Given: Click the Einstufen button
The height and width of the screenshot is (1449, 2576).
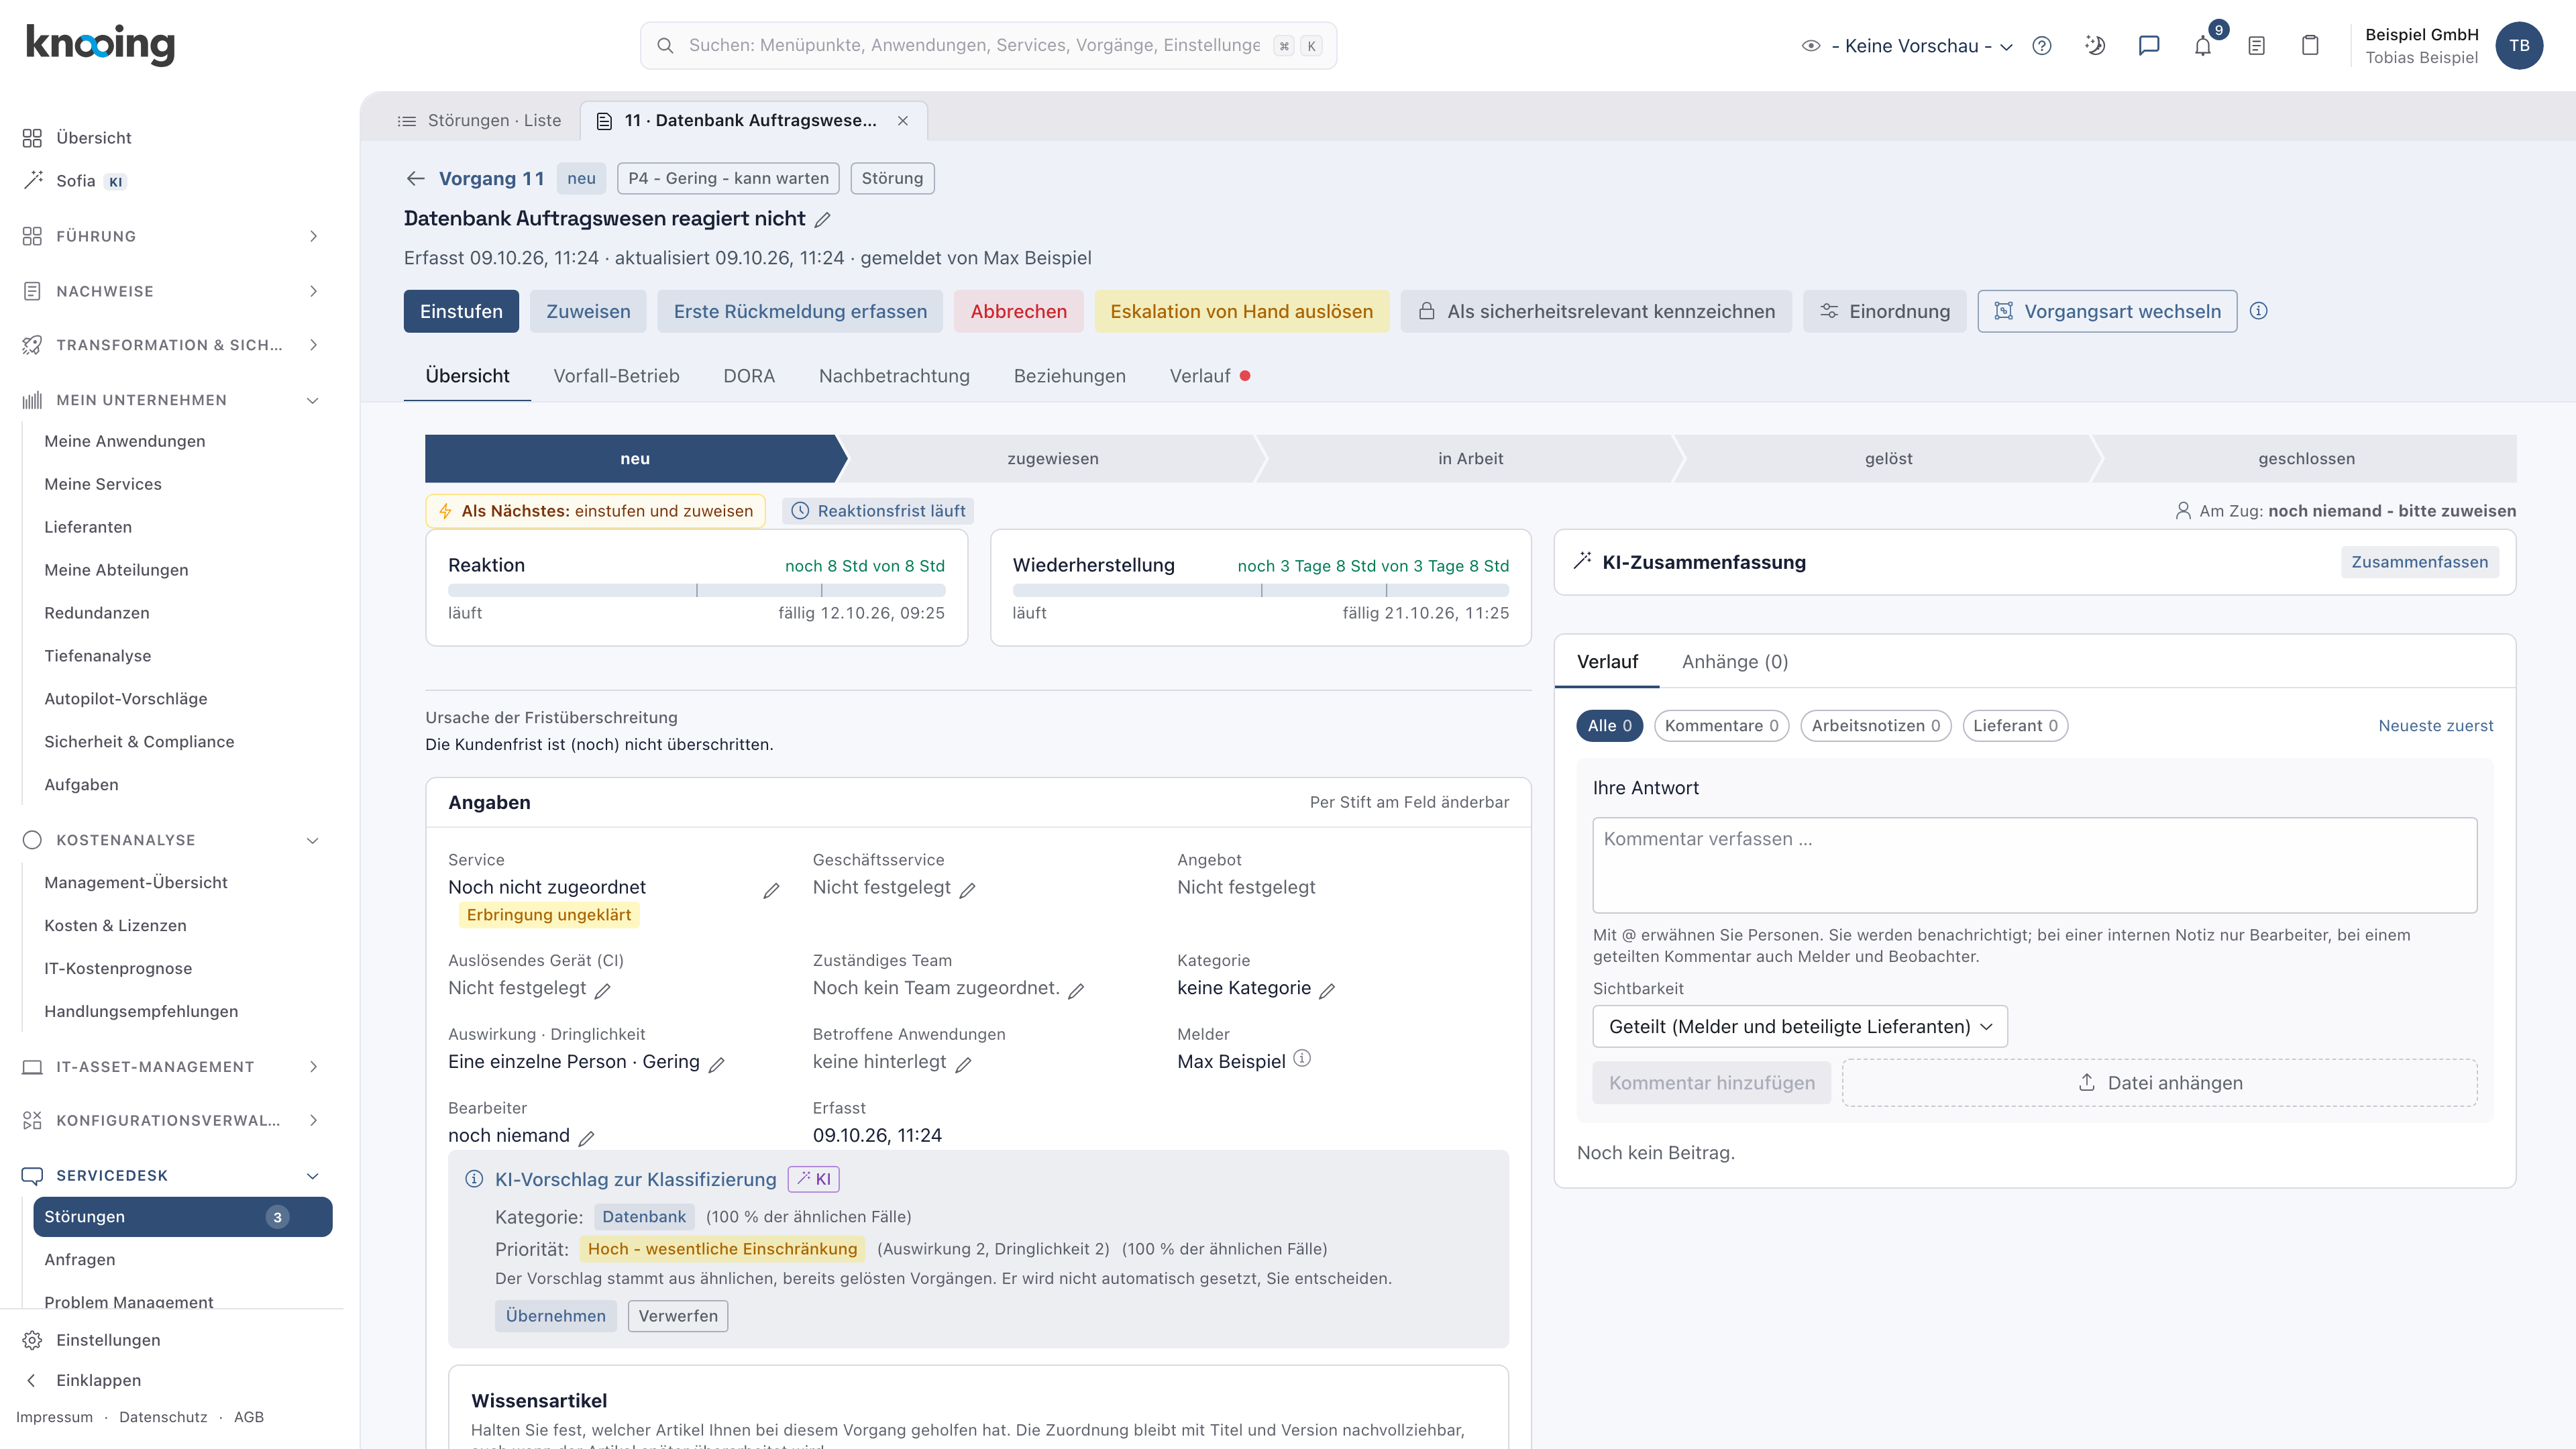Looking at the screenshot, I should (461, 311).
